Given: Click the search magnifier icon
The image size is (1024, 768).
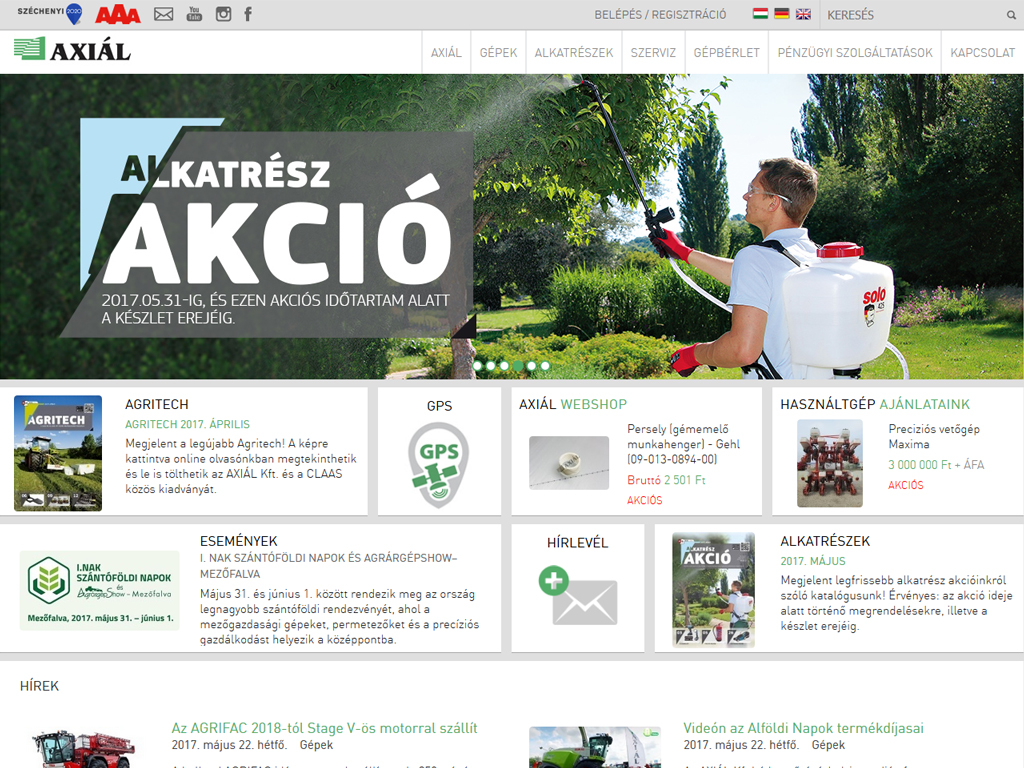Looking at the screenshot, I should coord(1011,15).
